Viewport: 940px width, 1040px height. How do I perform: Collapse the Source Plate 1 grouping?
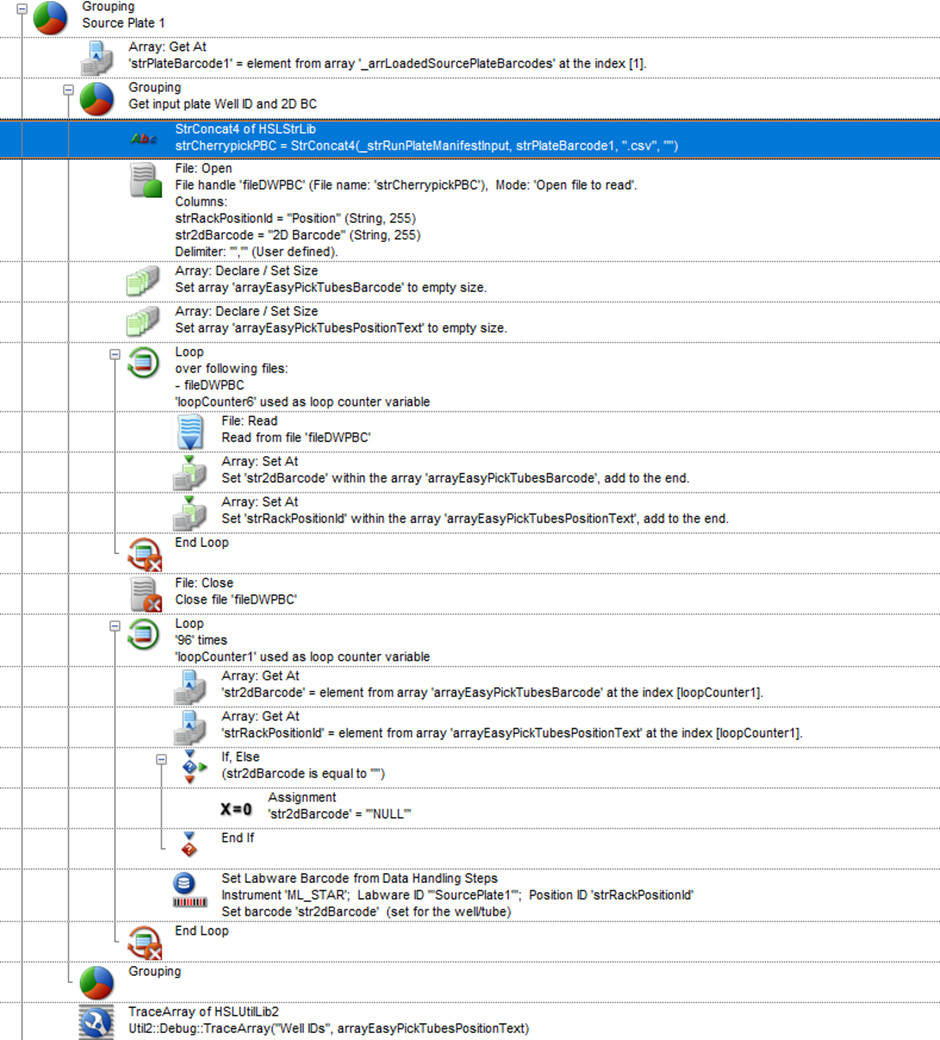[x=22, y=9]
